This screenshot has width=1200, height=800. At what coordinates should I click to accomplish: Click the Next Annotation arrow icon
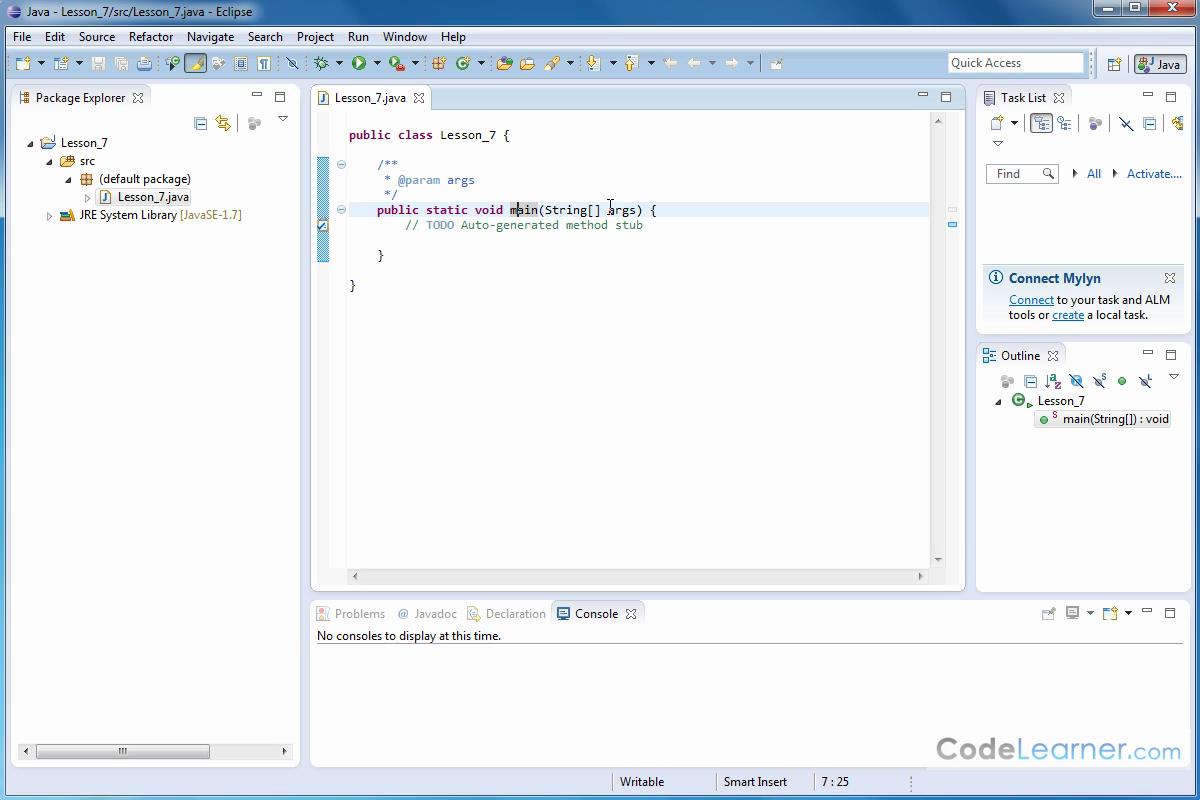(x=593, y=63)
